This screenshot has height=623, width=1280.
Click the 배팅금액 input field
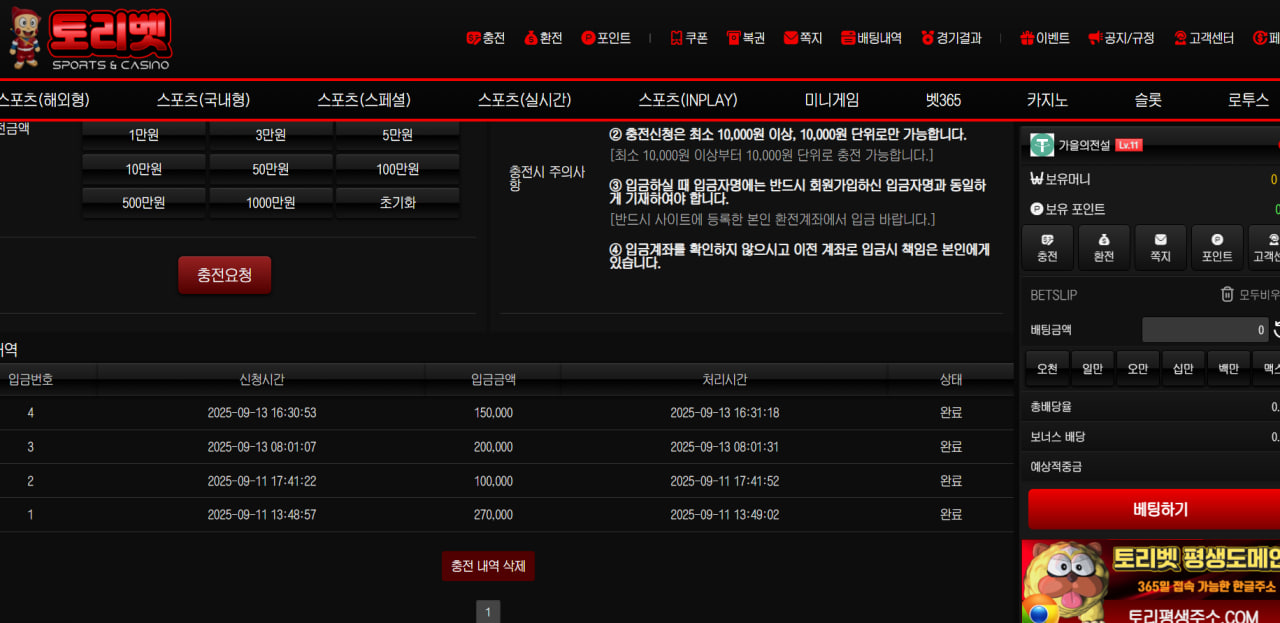1204,330
